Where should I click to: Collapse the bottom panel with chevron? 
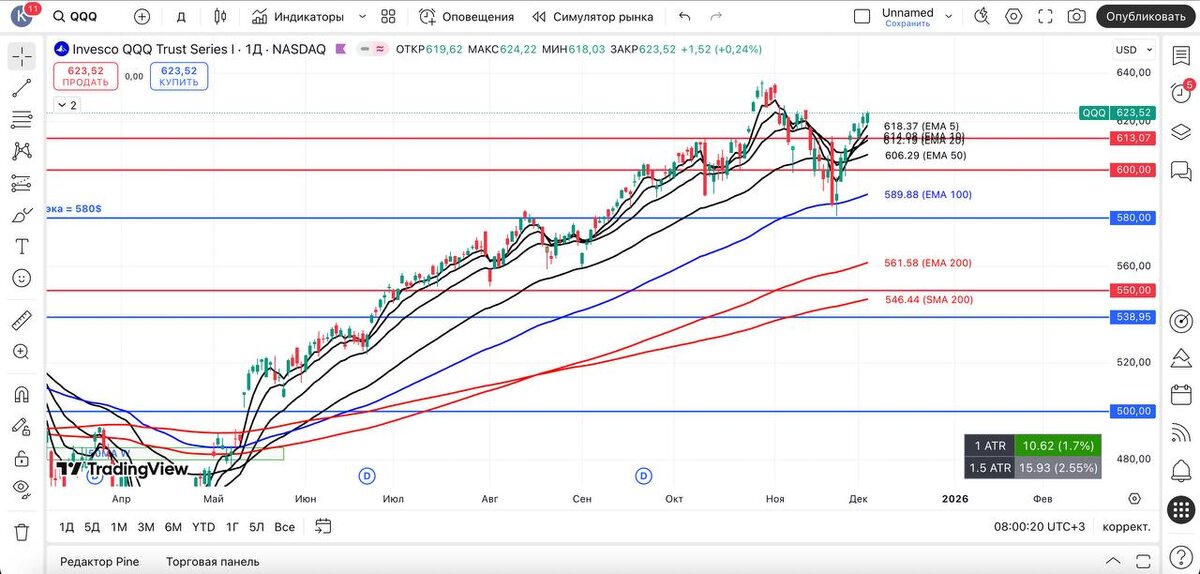tap(1113, 561)
